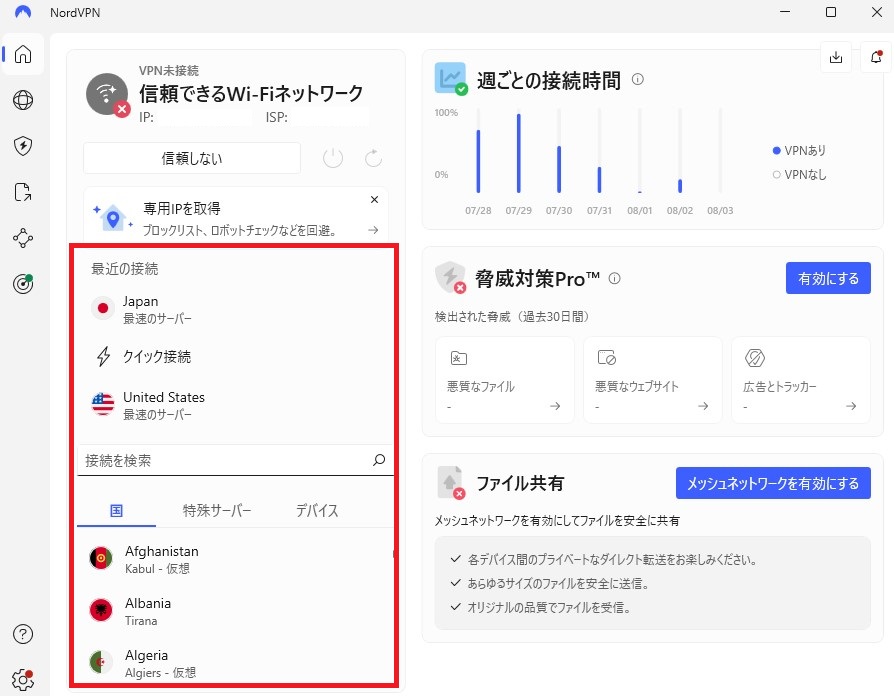Image resolution: width=894 pixels, height=696 pixels.
Task: Click info icon next to 脅威対策Pro
Action: coord(615,278)
